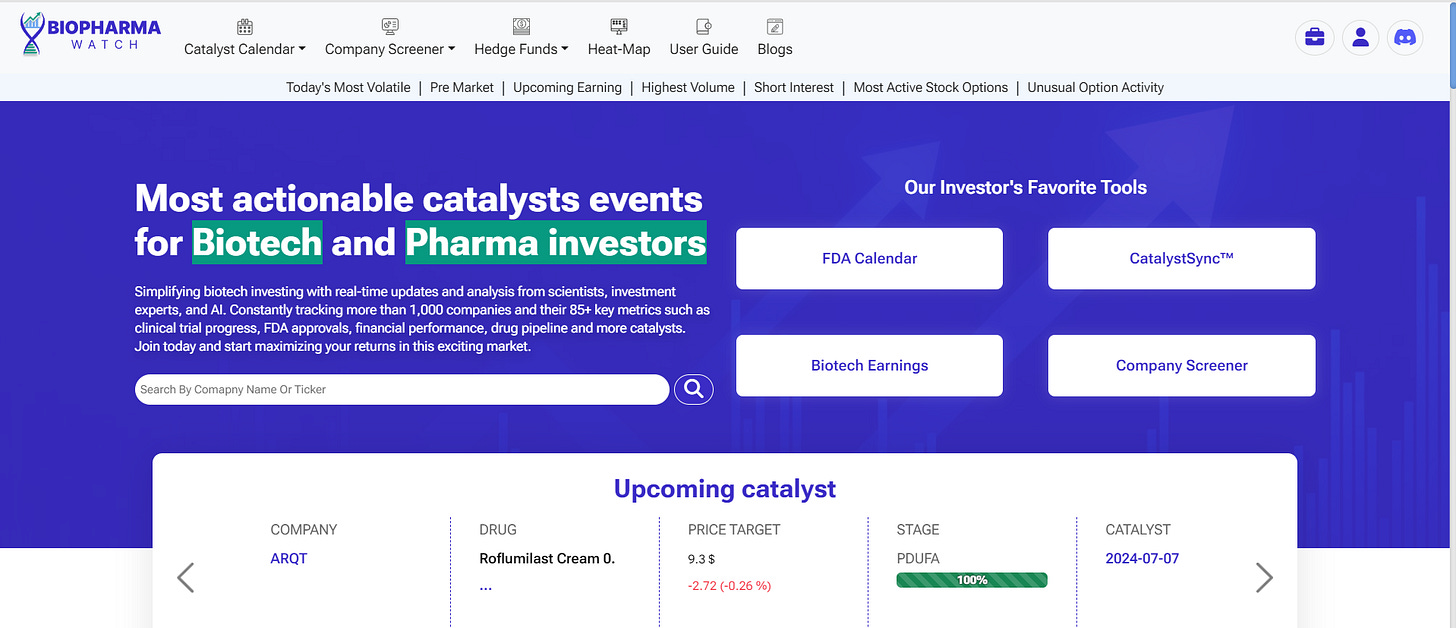
Task: Click the Biotech Earnings tool button
Action: pyautogui.click(x=869, y=365)
